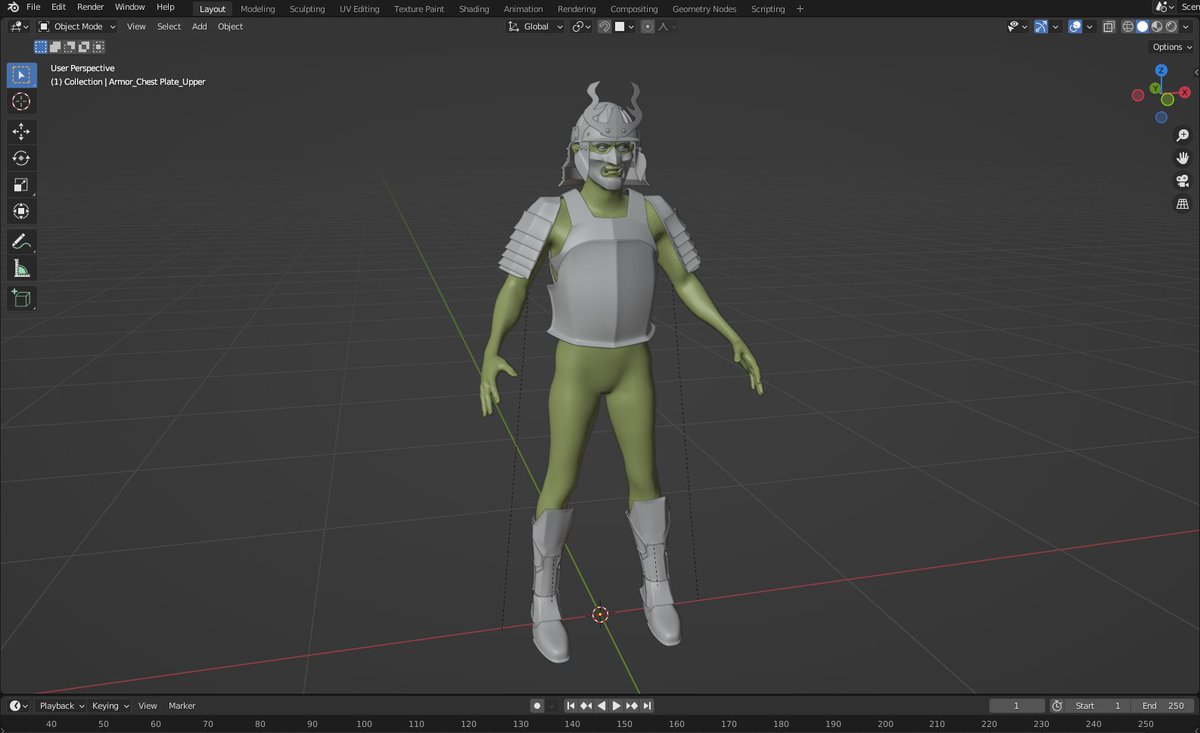Toggle snapping magnet
This screenshot has width=1200, height=733.
point(605,27)
